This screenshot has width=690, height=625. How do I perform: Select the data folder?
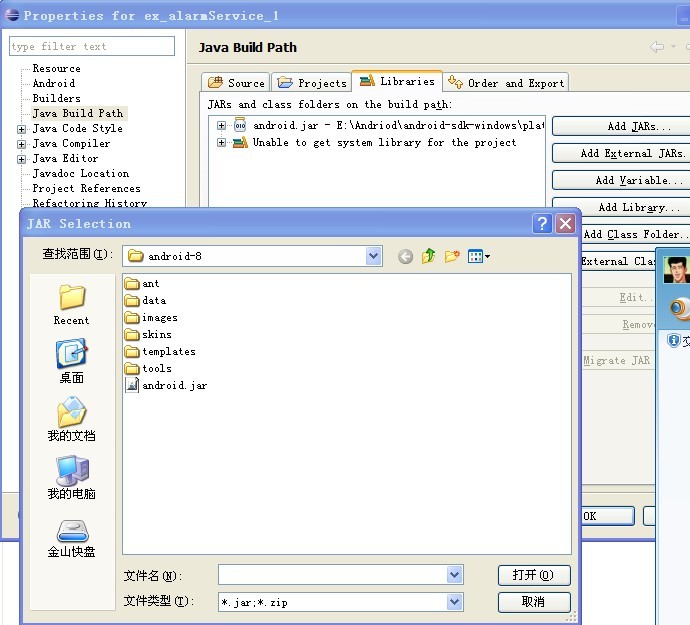pyautogui.click(x=145, y=300)
